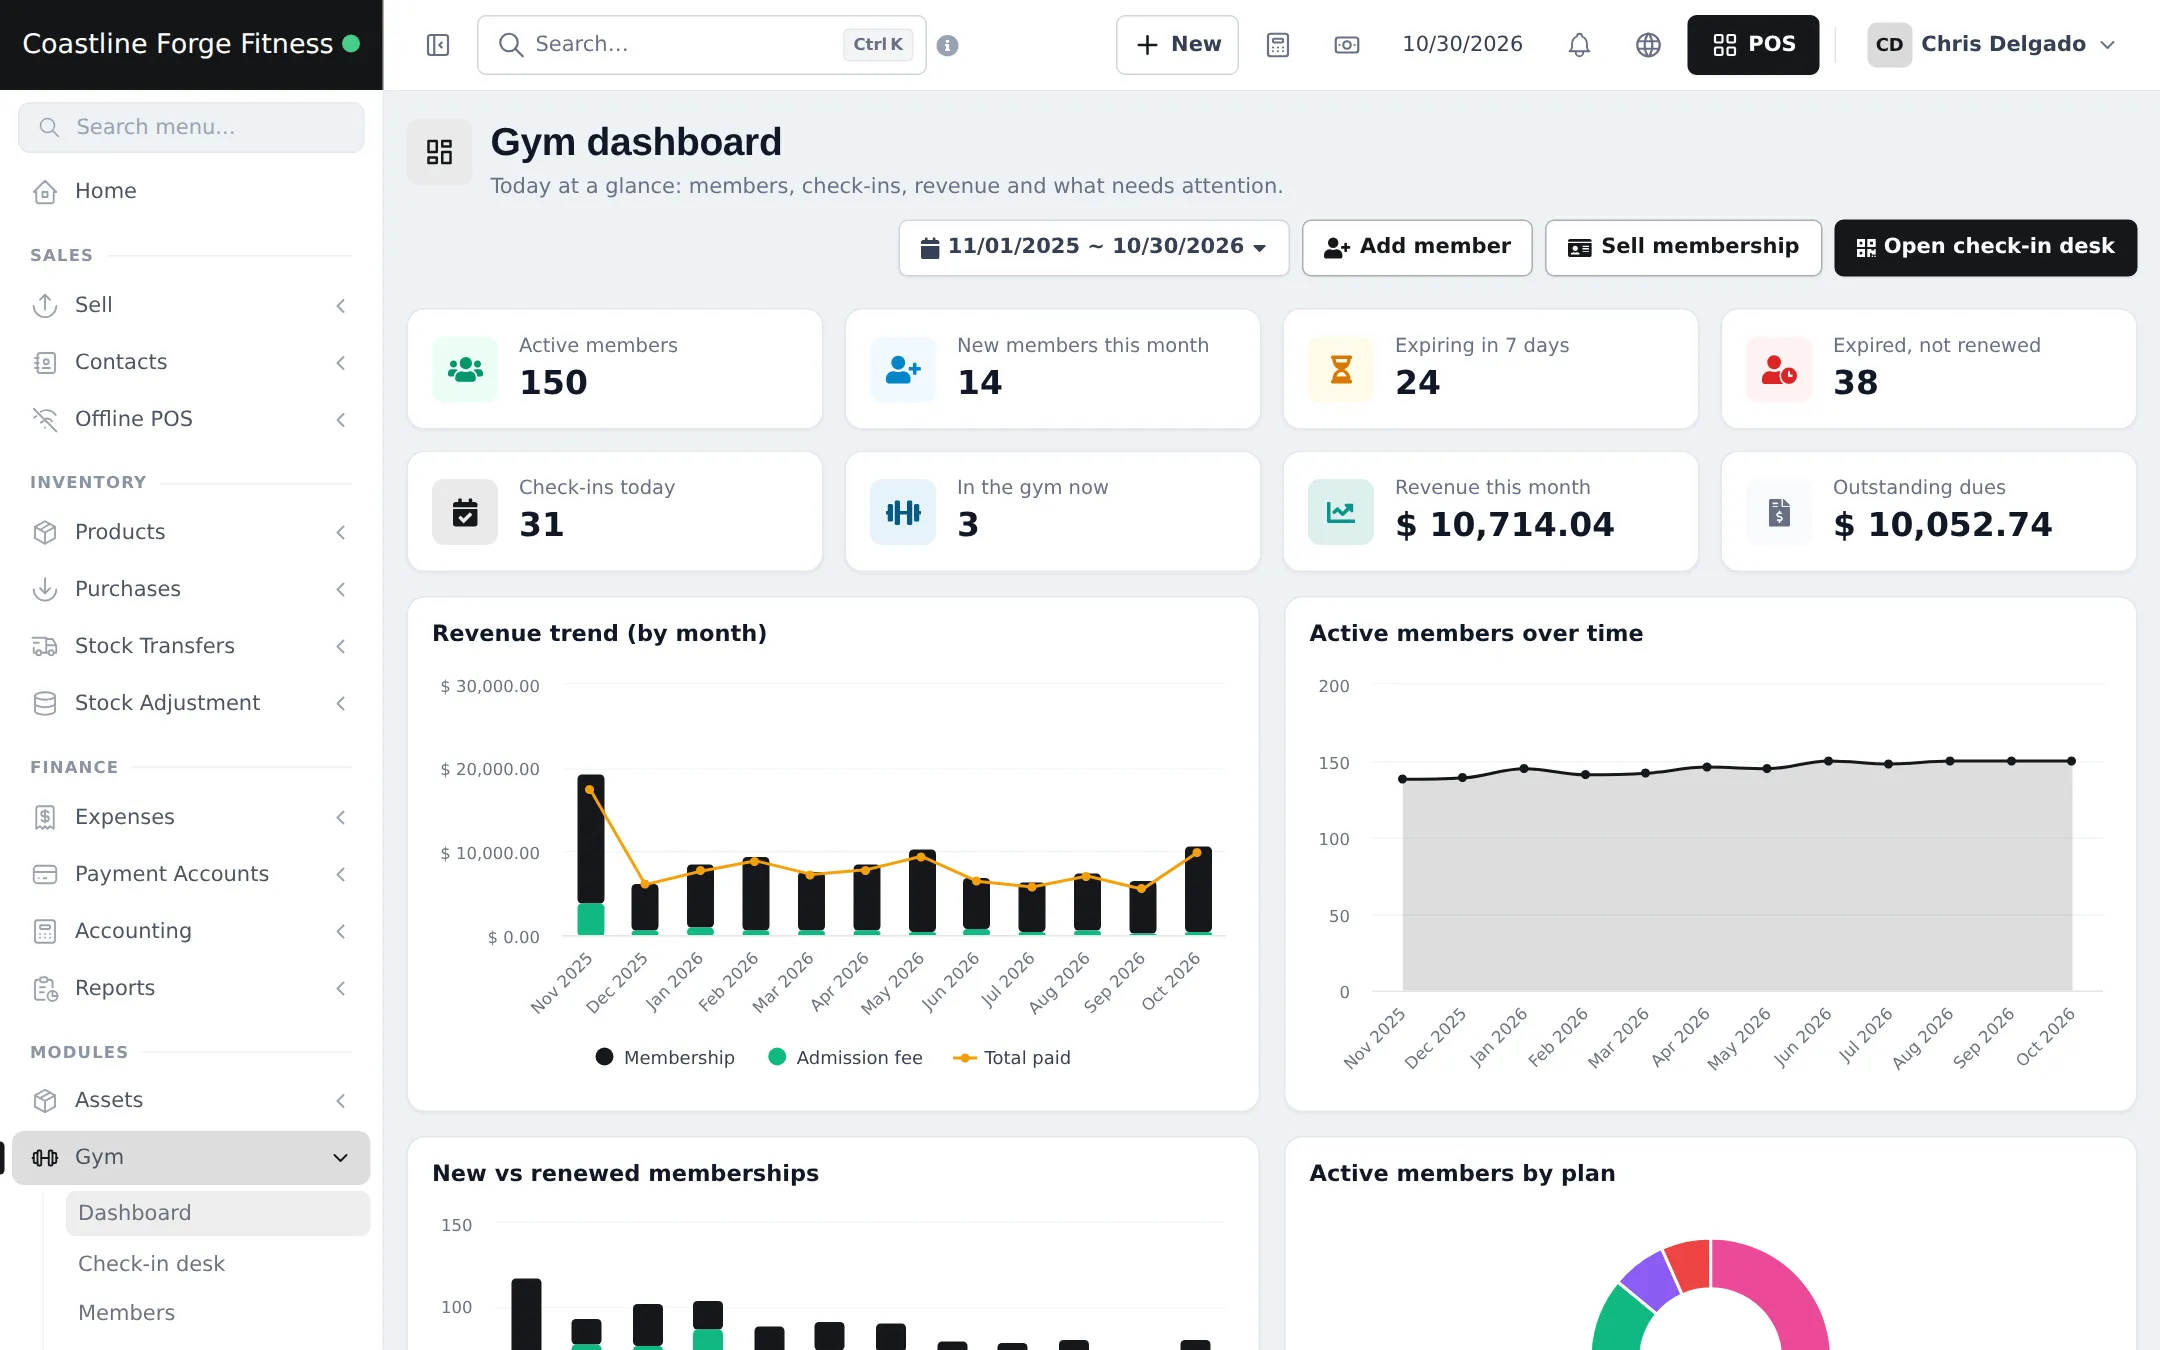
Task: Click the Add member button
Action: 1417,247
